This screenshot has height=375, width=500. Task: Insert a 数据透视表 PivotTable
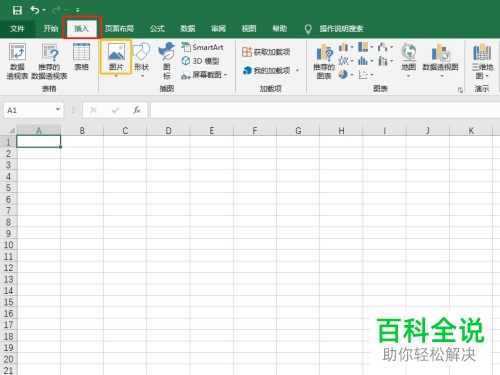coord(17,61)
